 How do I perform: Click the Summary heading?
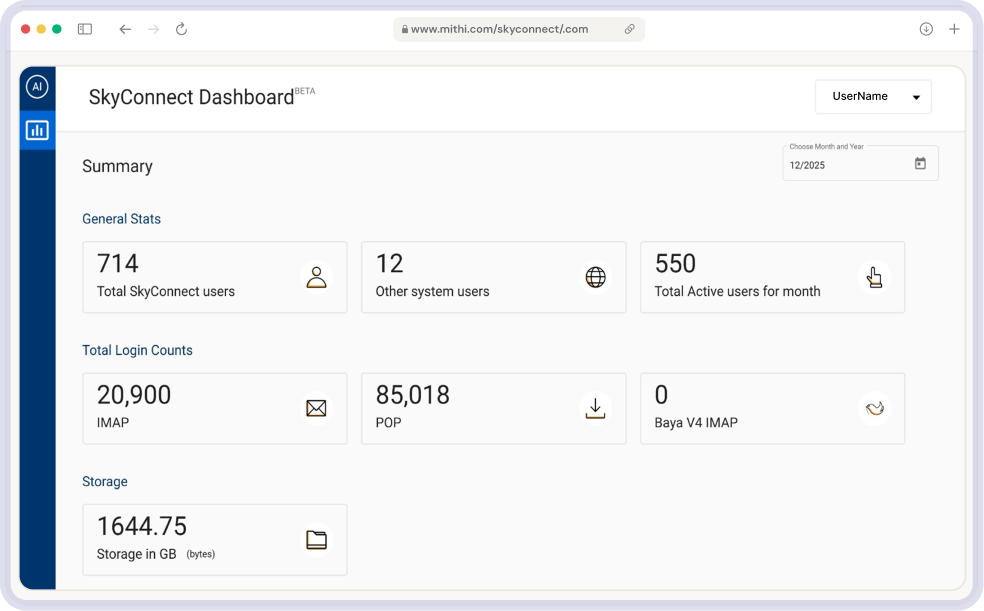pos(117,166)
